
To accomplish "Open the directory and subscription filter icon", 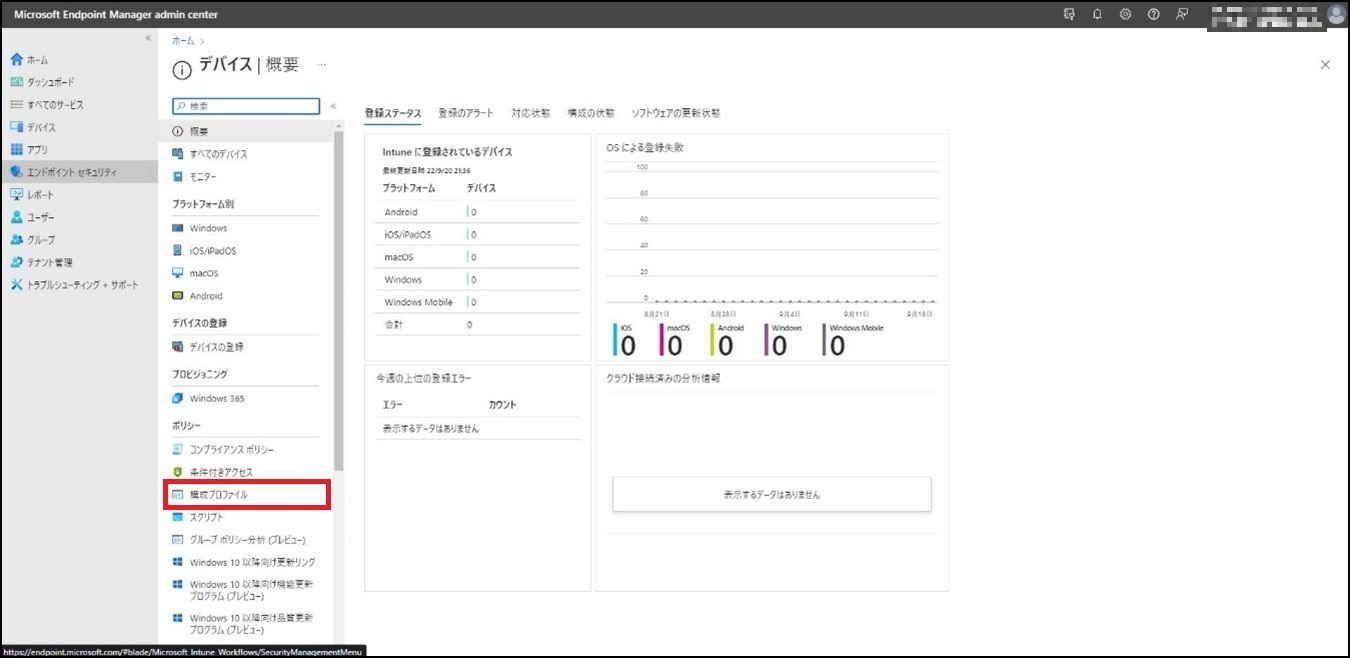I will point(1069,14).
